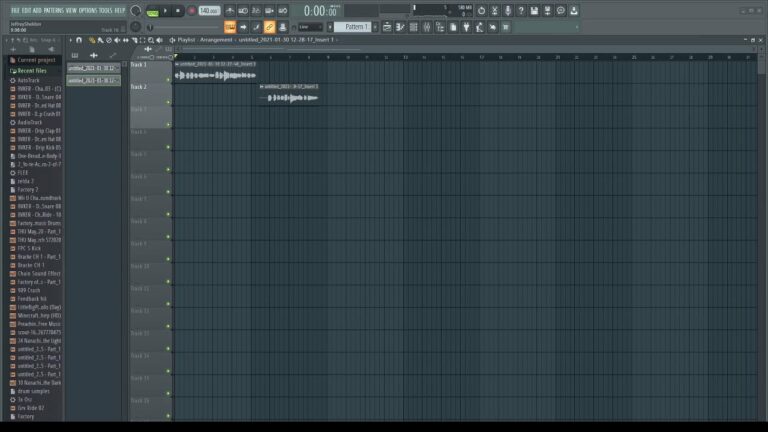
Task: Open the ADD menu
Action: coord(37,10)
